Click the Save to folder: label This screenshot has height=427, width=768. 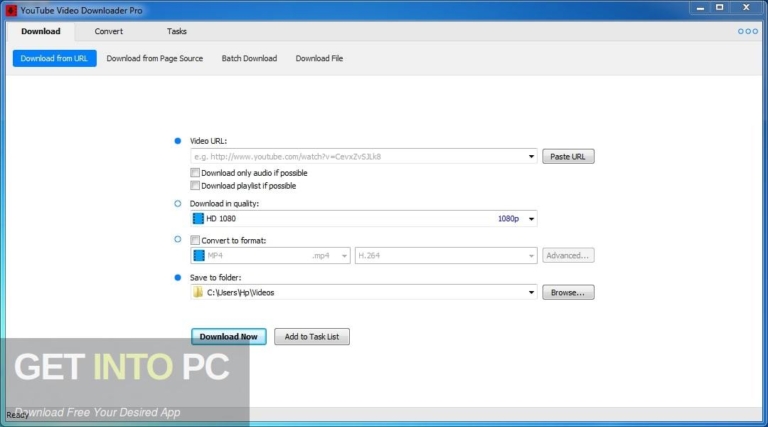coord(216,278)
